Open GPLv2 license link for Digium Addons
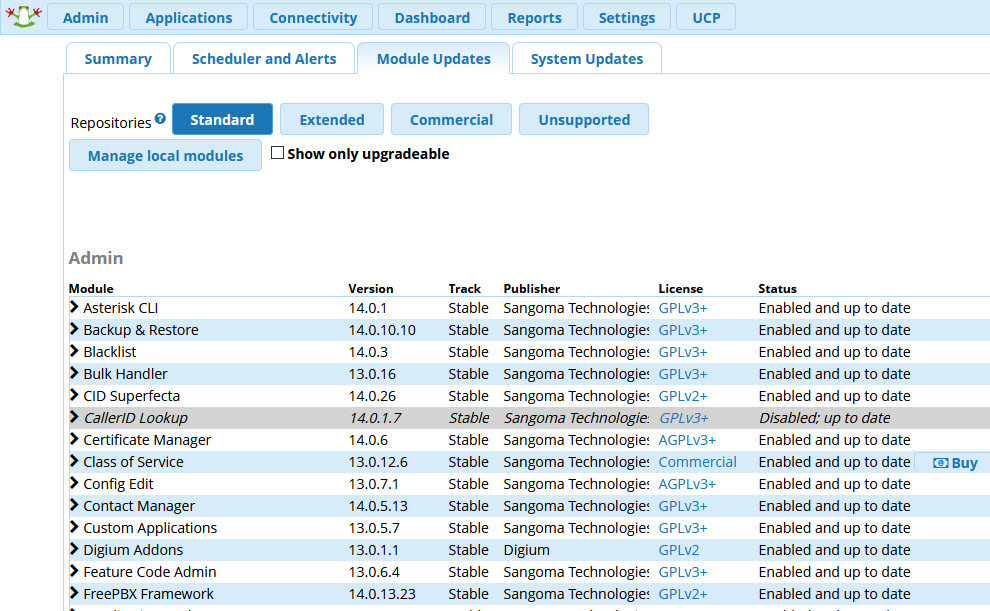 679,550
